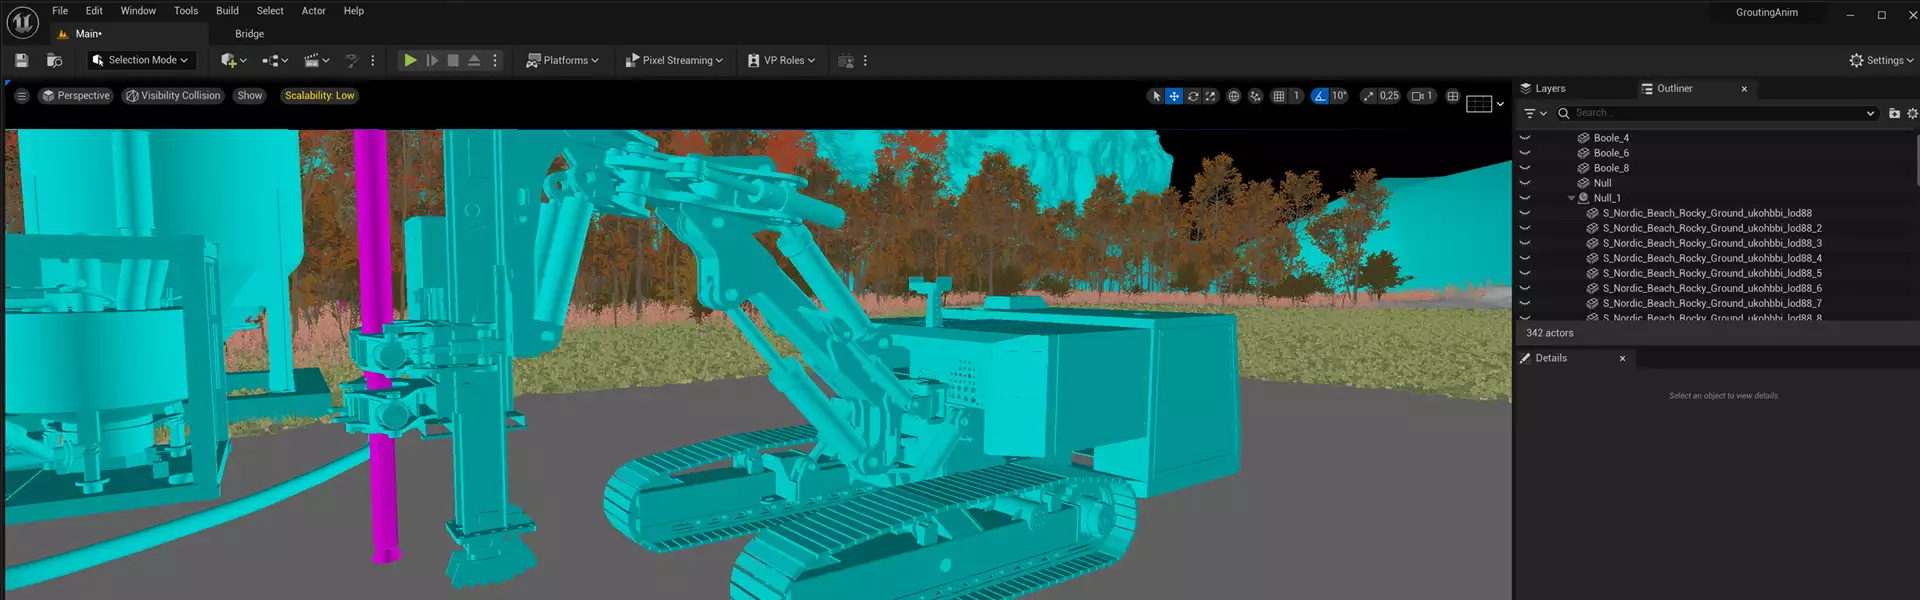1920x600 pixels.
Task: Click the Scalability: Low button
Action: [x=319, y=96]
